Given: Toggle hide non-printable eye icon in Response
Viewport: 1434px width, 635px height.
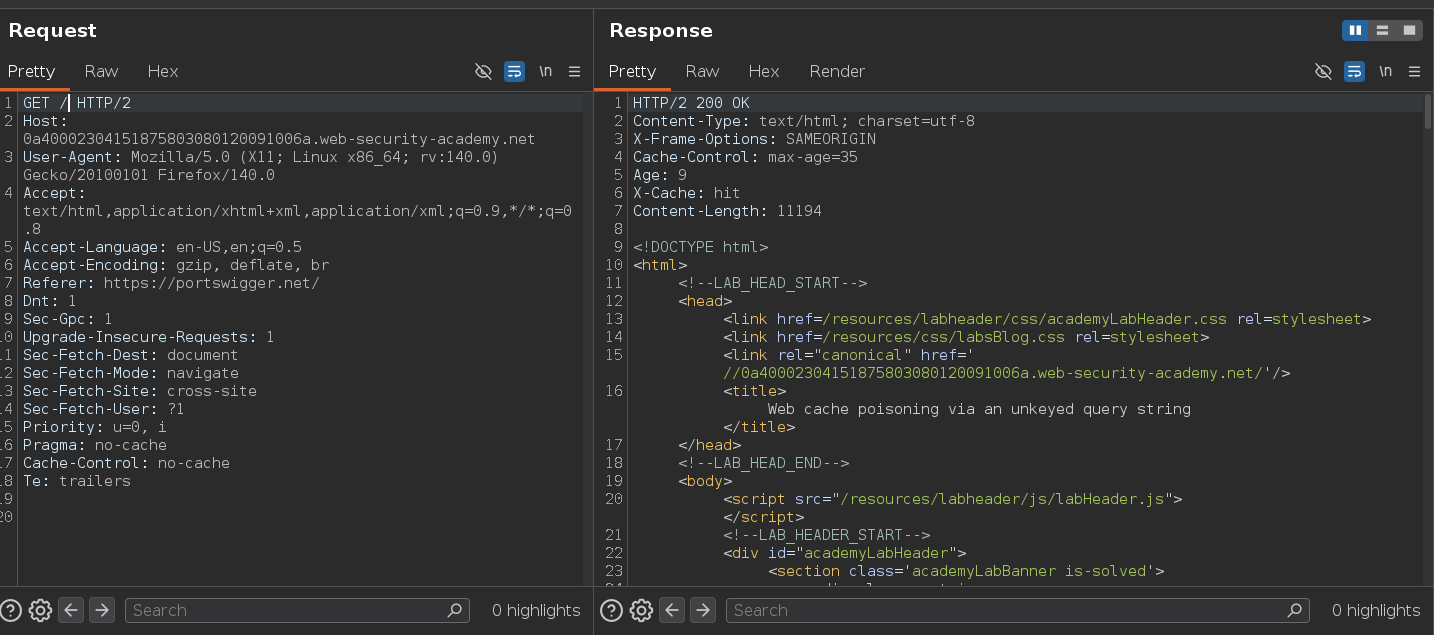Looking at the screenshot, I should (1324, 71).
